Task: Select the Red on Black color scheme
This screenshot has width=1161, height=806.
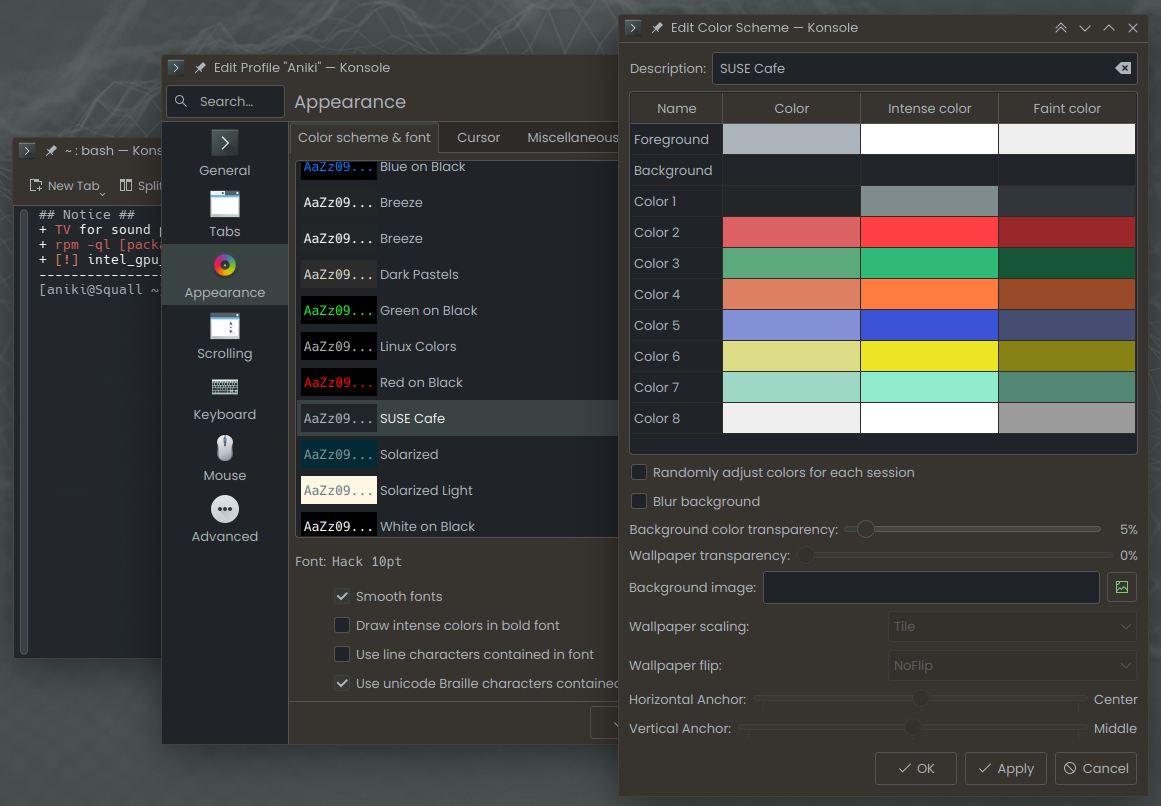Action: tap(458, 383)
